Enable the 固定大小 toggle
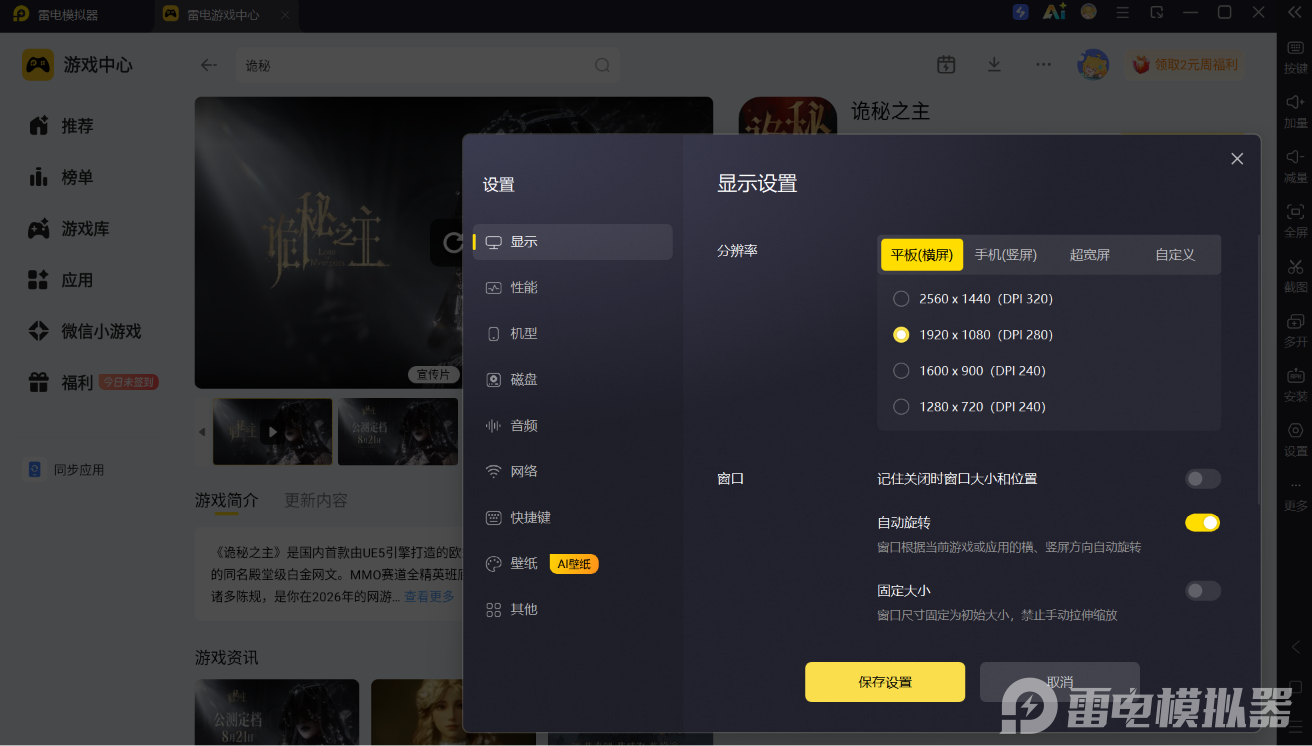 pyautogui.click(x=1203, y=591)
